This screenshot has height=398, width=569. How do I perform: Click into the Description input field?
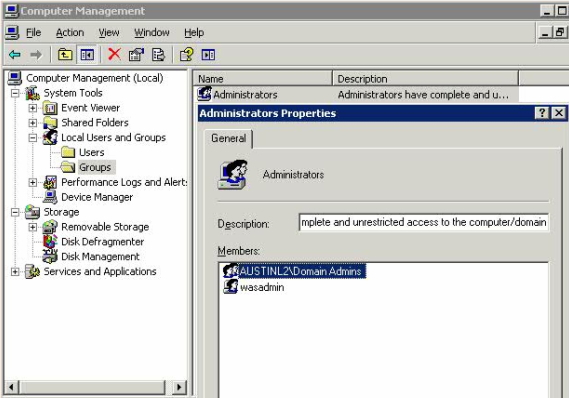(423, 222)
